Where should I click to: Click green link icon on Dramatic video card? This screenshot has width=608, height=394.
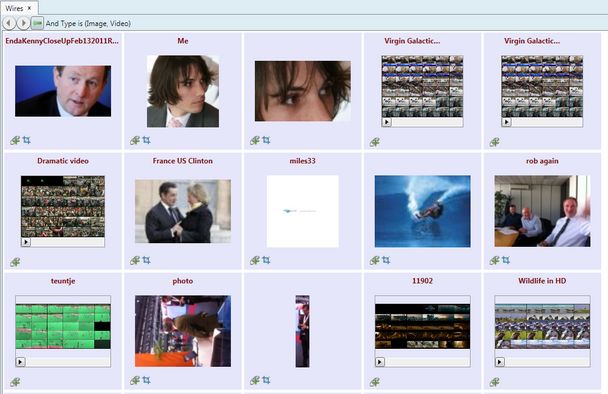15,262
